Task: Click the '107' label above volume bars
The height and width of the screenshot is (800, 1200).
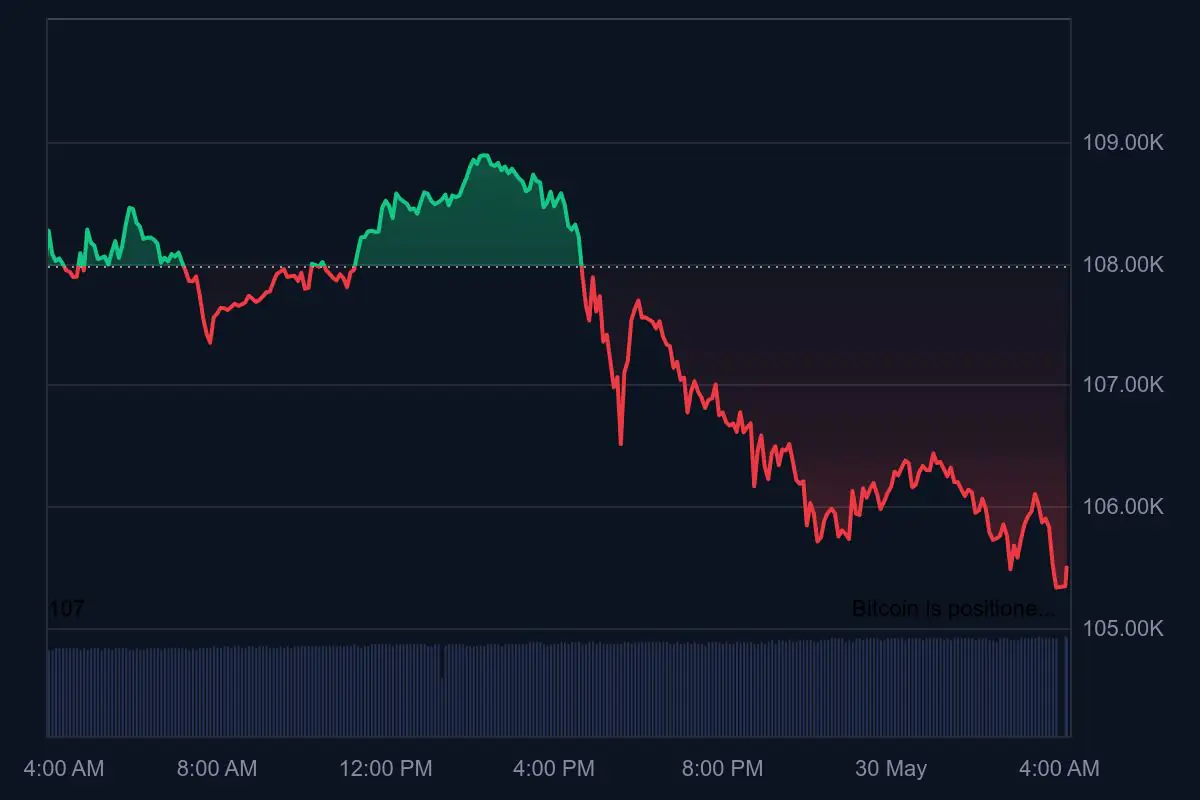Action: click(x=66, y=608)
